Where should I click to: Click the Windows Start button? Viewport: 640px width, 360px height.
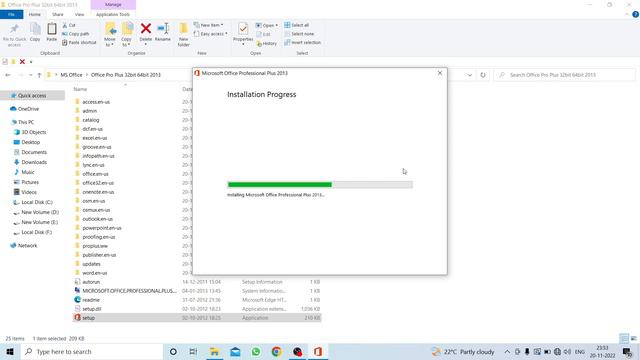10,351
